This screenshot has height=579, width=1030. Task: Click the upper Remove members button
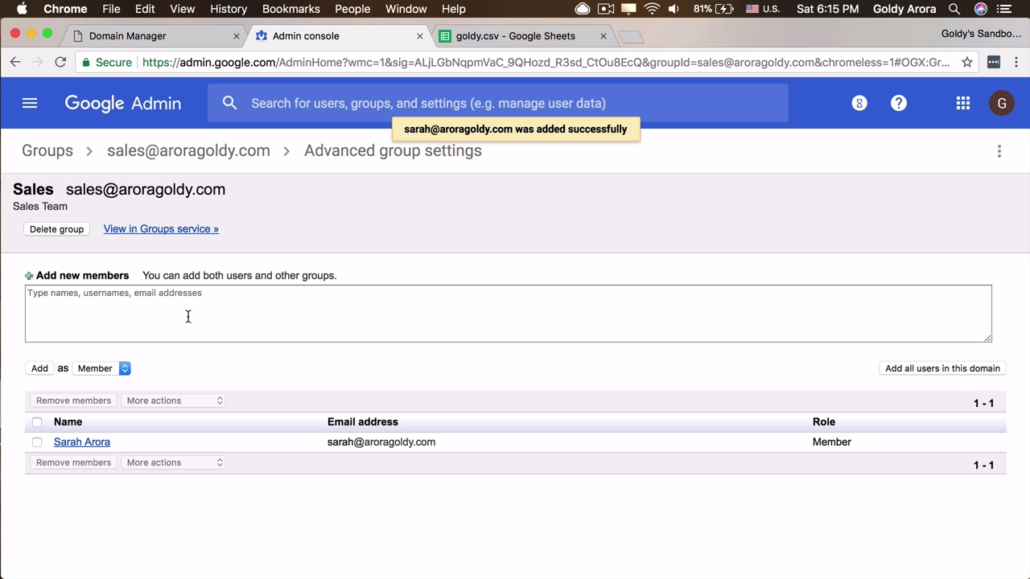[x=74, y=400]
